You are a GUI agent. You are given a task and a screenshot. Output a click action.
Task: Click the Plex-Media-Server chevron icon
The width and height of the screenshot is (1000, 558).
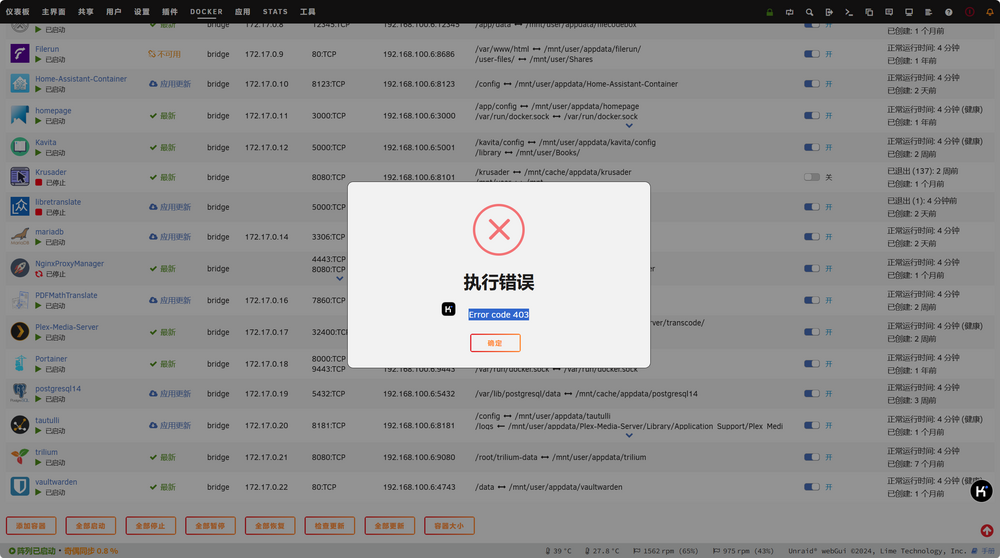click(x=20, y=332)
